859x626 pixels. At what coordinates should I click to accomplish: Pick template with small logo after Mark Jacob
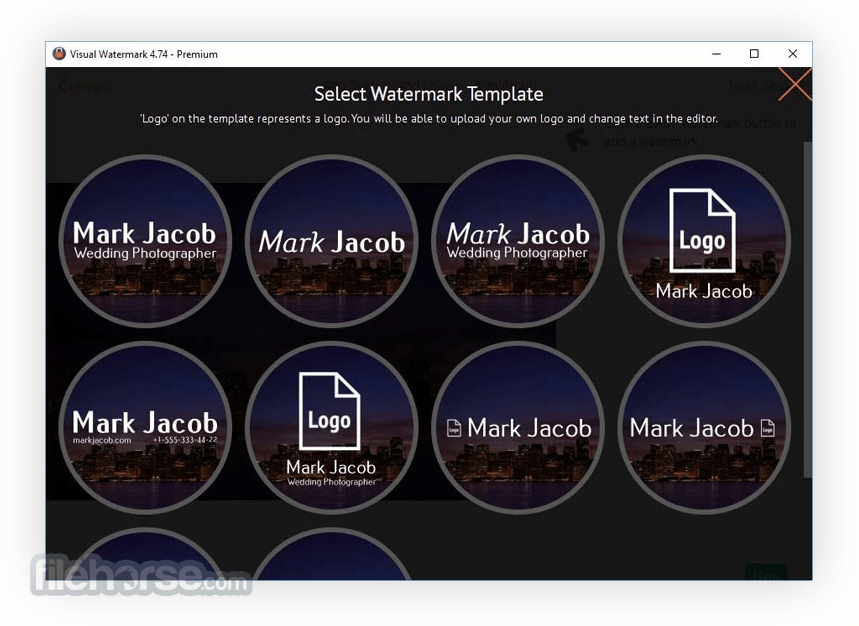point(704,427)
